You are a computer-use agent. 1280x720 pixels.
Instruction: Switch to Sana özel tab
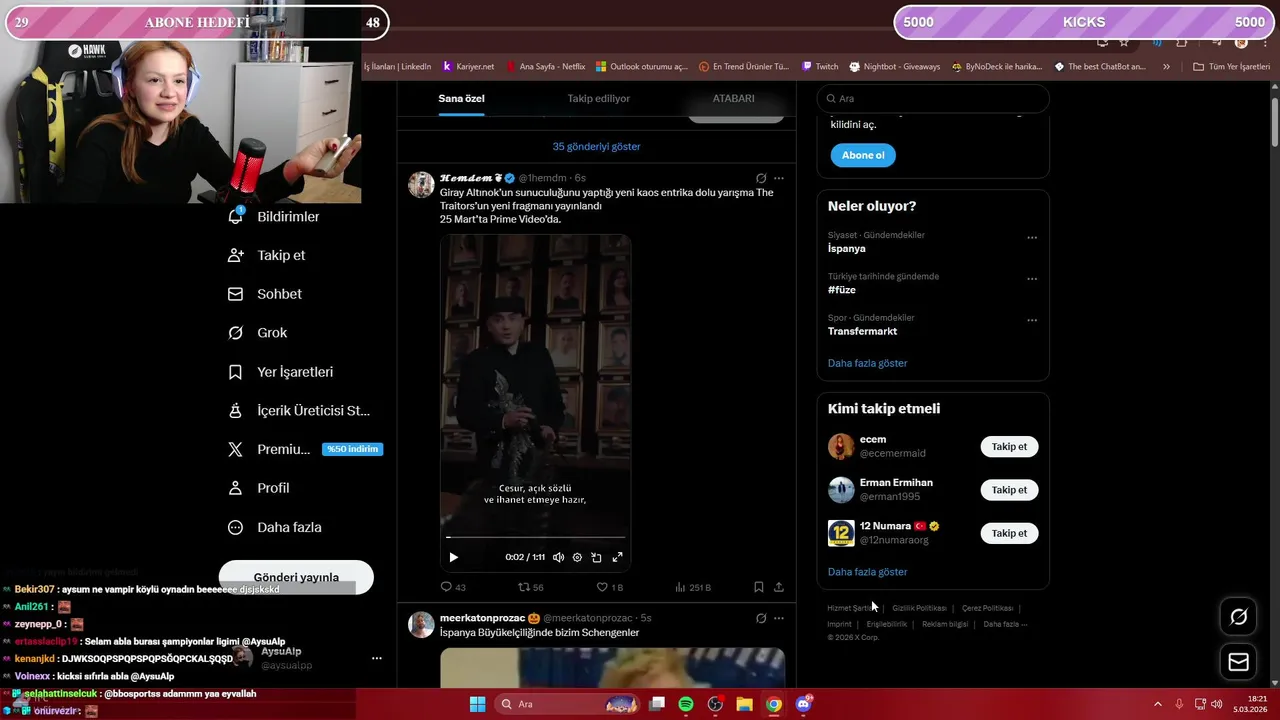click(461, 98)
